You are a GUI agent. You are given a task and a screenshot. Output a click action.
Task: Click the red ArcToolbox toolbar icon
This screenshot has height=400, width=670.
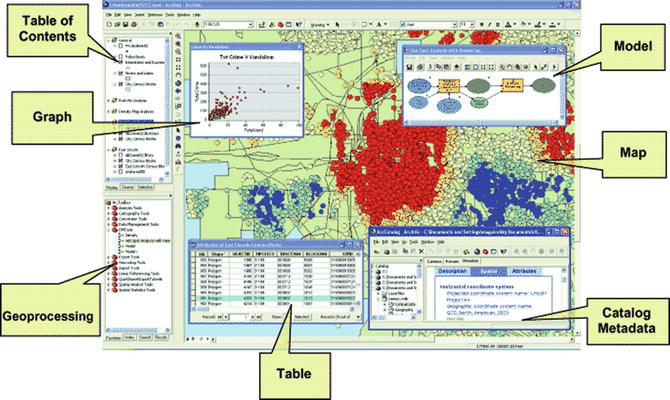pyautogui.click(x=280, y=25)
